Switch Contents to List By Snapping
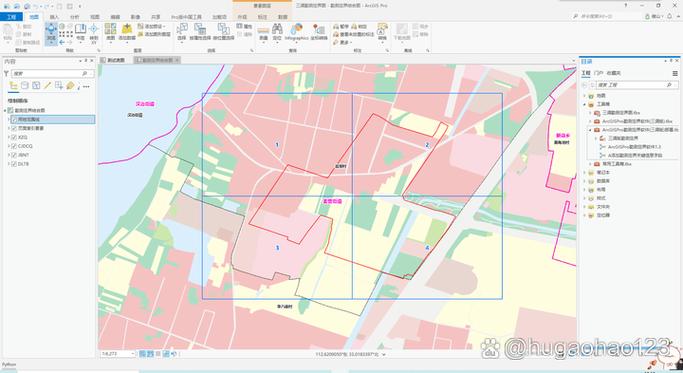Screen dimensions: 683x373 pos(59,86)
